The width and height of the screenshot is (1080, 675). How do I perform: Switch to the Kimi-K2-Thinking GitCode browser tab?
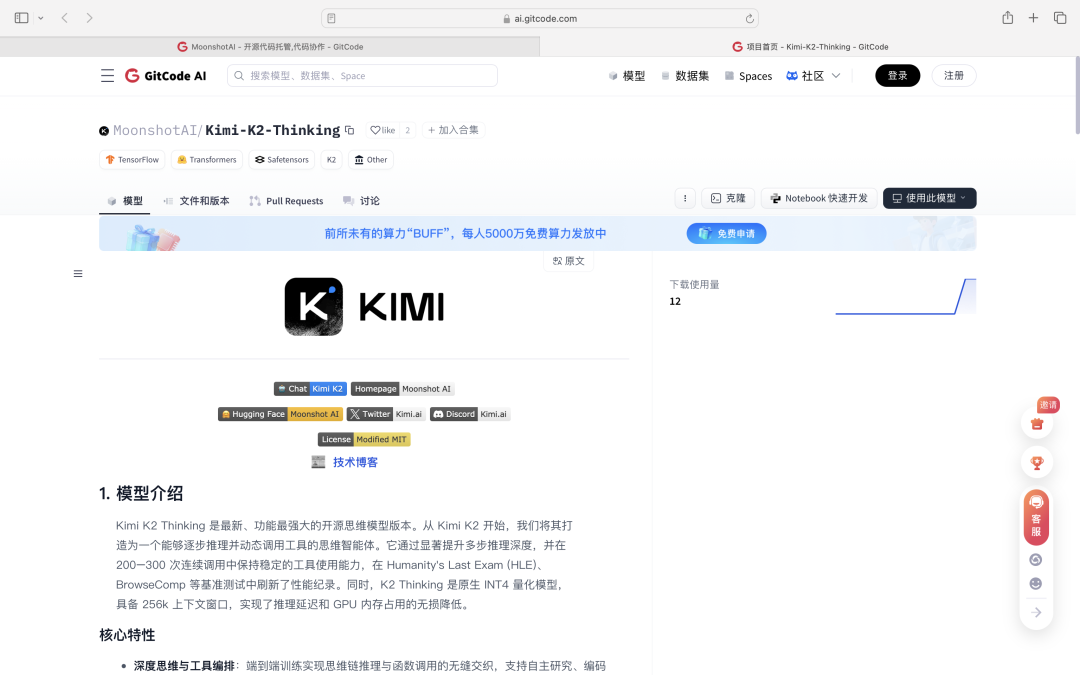click(810, 47)
